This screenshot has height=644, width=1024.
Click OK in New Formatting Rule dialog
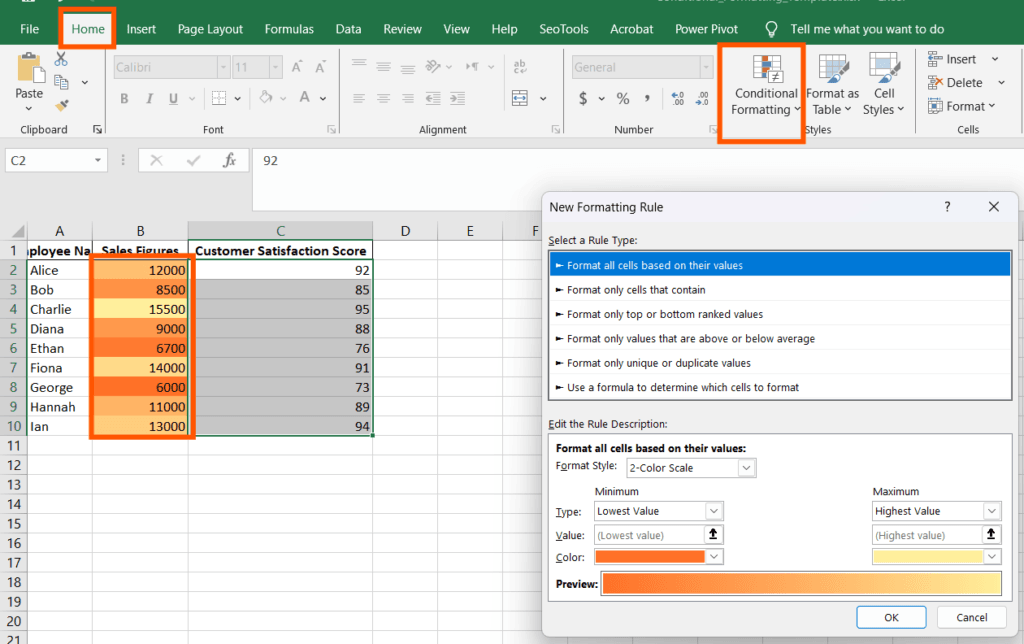point(891,617)
